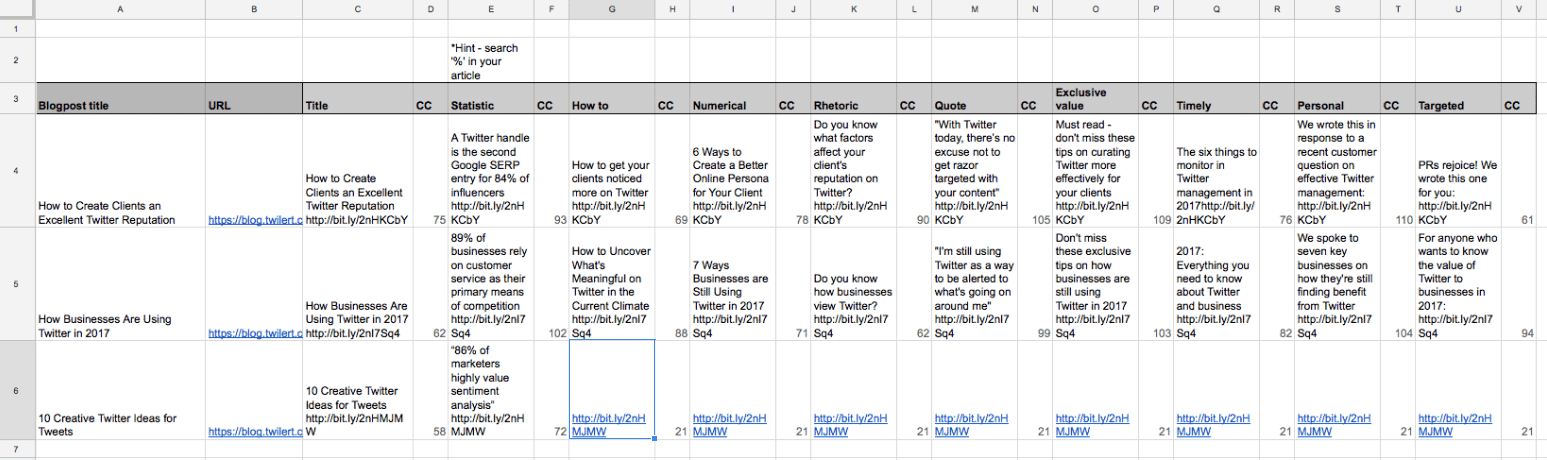
Task: Open row 6 bit.ly link under Timely column
Action: point(1212,424)
